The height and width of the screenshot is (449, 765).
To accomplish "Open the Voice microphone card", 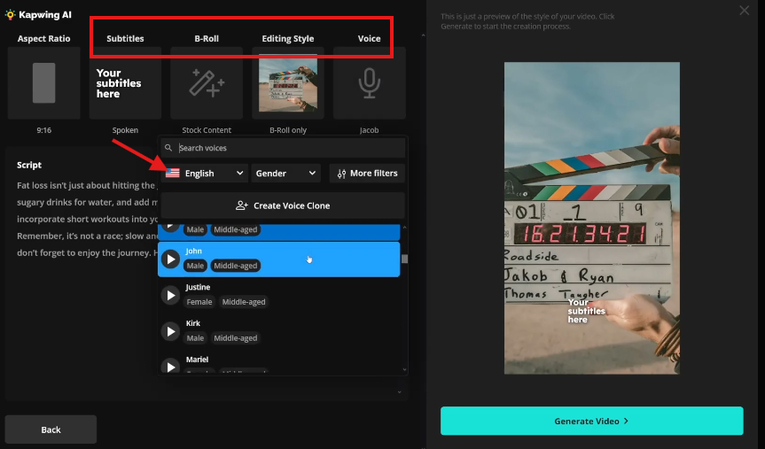I will (369, 83).
